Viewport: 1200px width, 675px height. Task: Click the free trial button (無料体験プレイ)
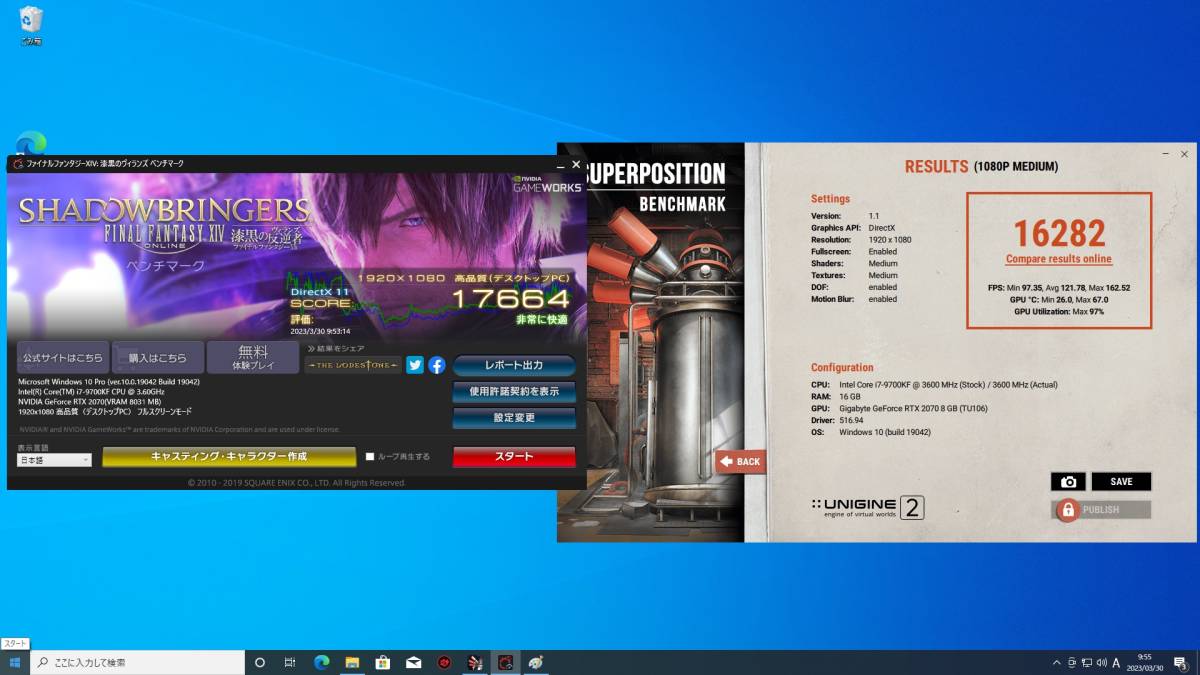click(253, 357)
